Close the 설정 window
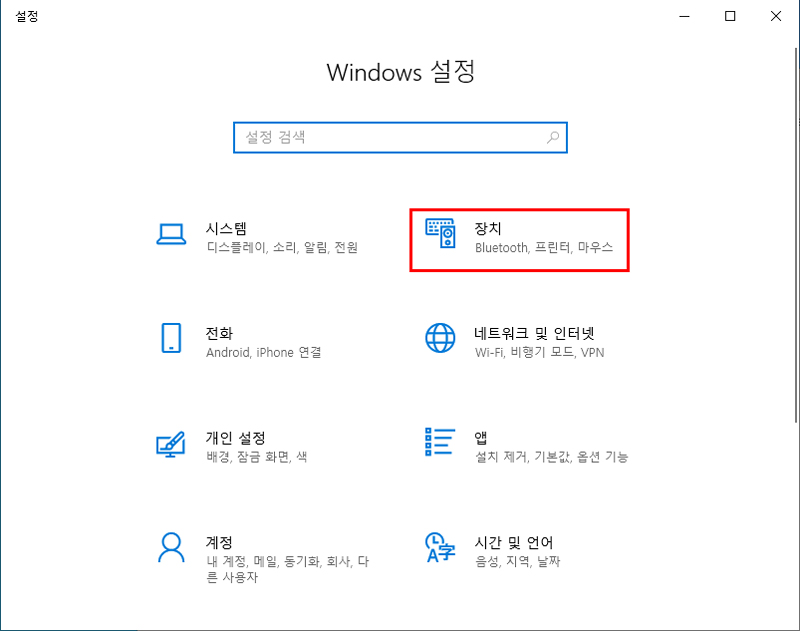The width and height of the screenshot is (800, 631). click(776, 16)
